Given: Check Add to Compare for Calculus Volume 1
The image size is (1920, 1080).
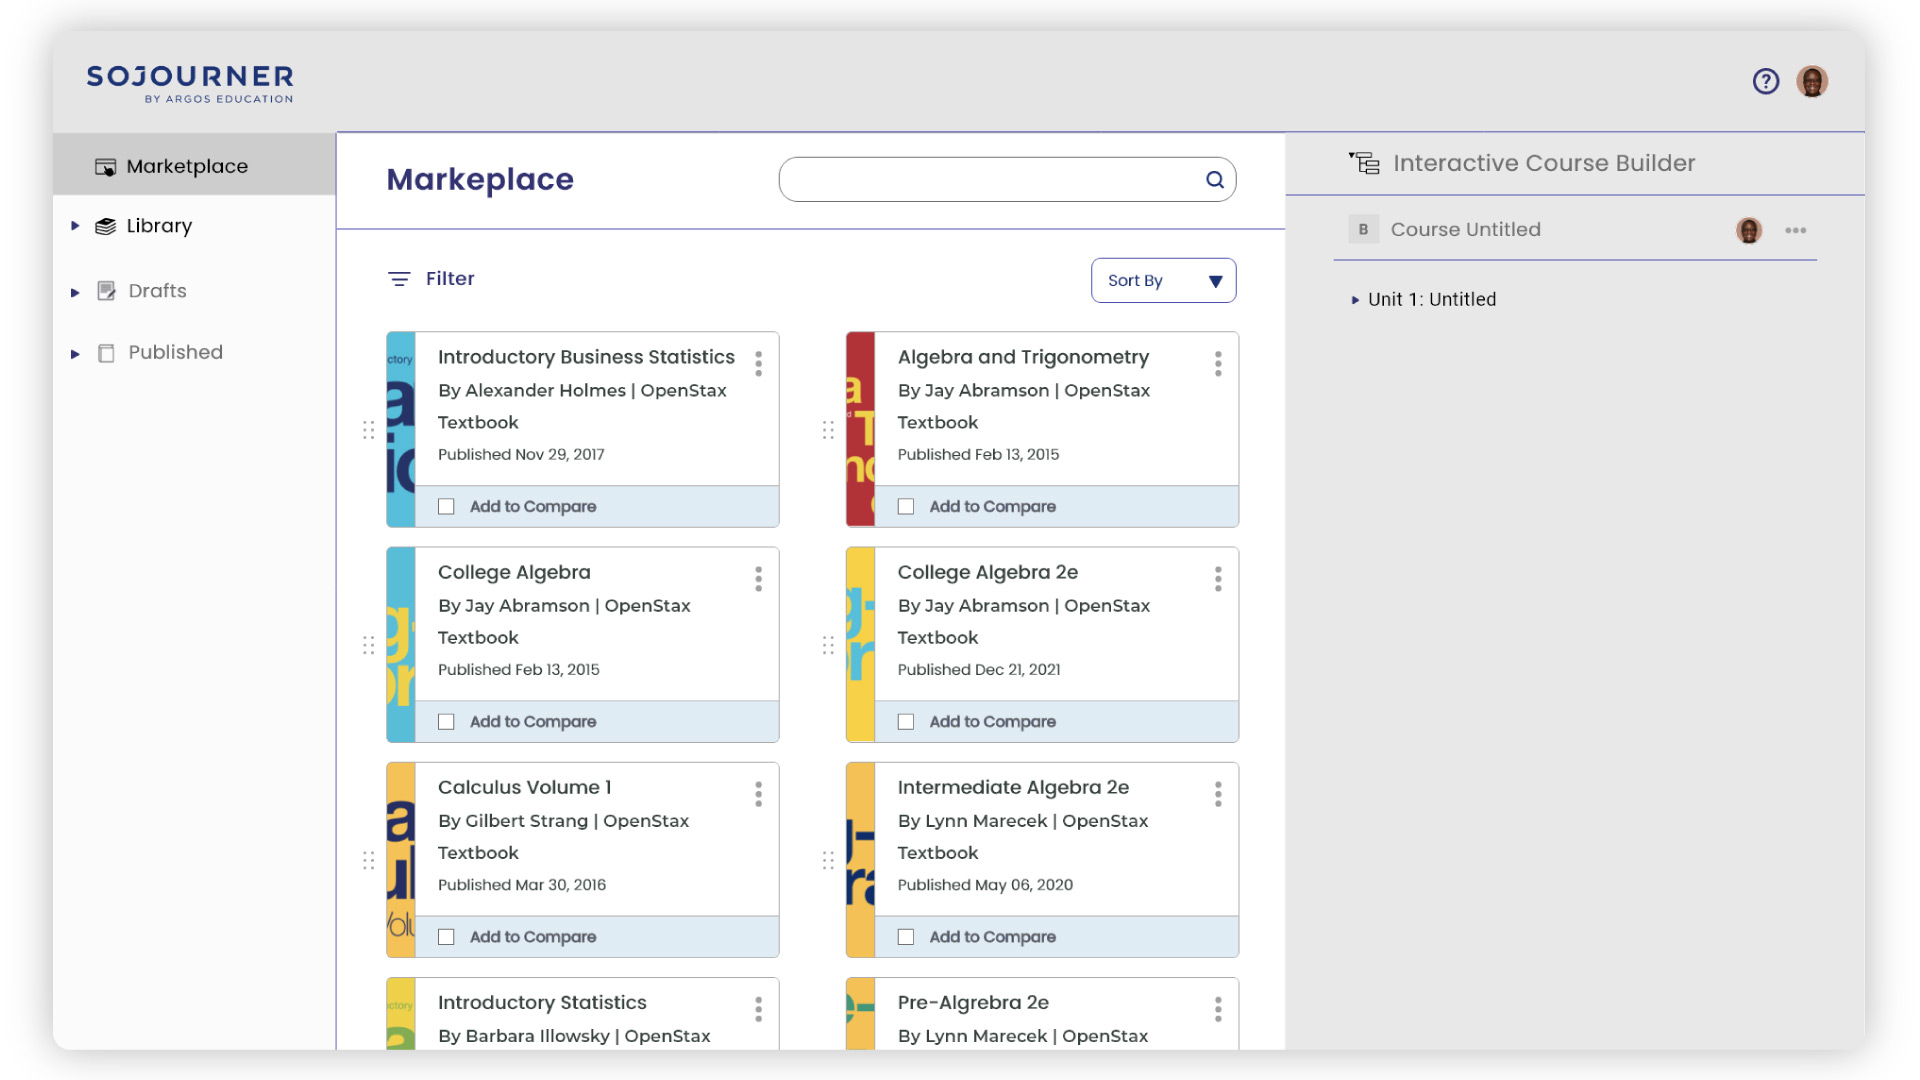Looking at the screenshot, I should (x=446, y=937).
